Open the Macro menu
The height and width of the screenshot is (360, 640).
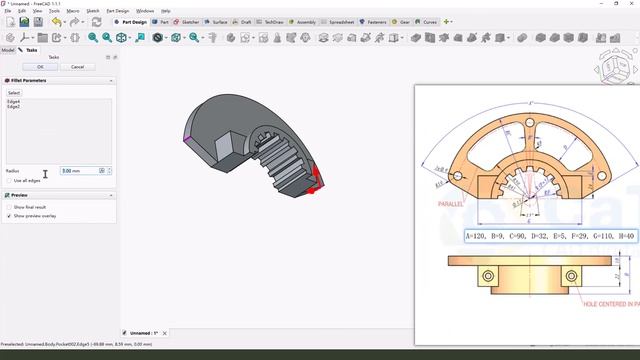pyautogui.click(x=73, y=11)
